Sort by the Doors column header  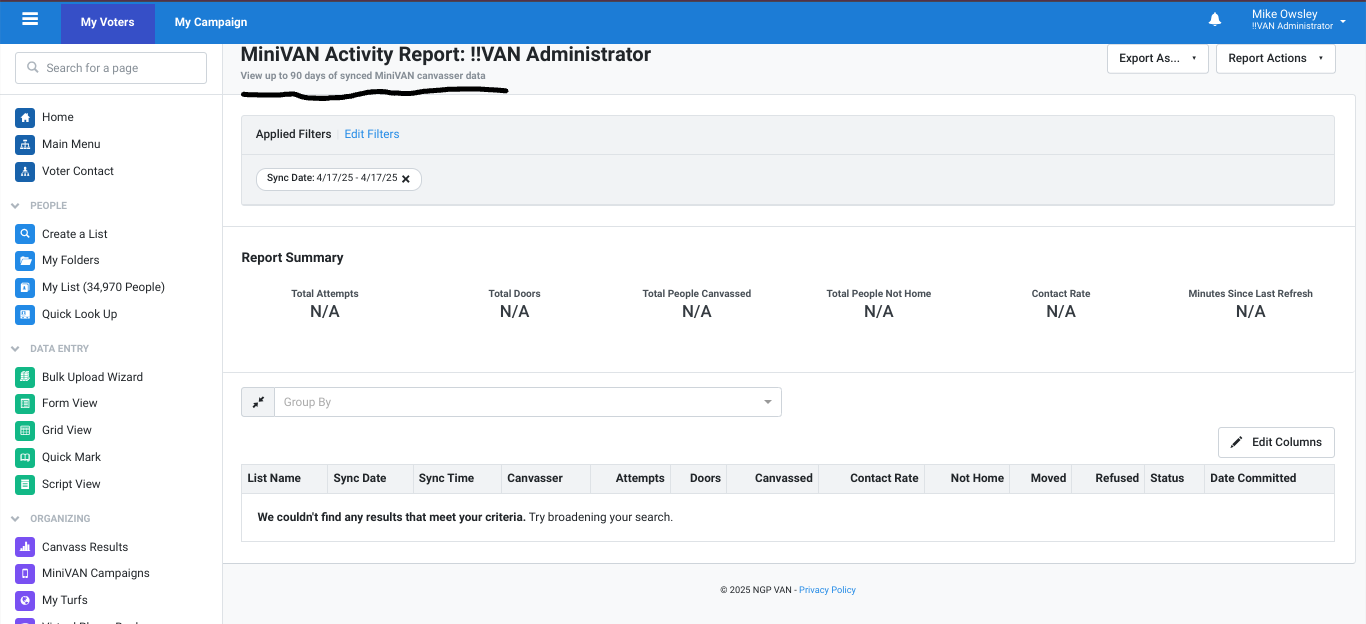click(705, 478)
